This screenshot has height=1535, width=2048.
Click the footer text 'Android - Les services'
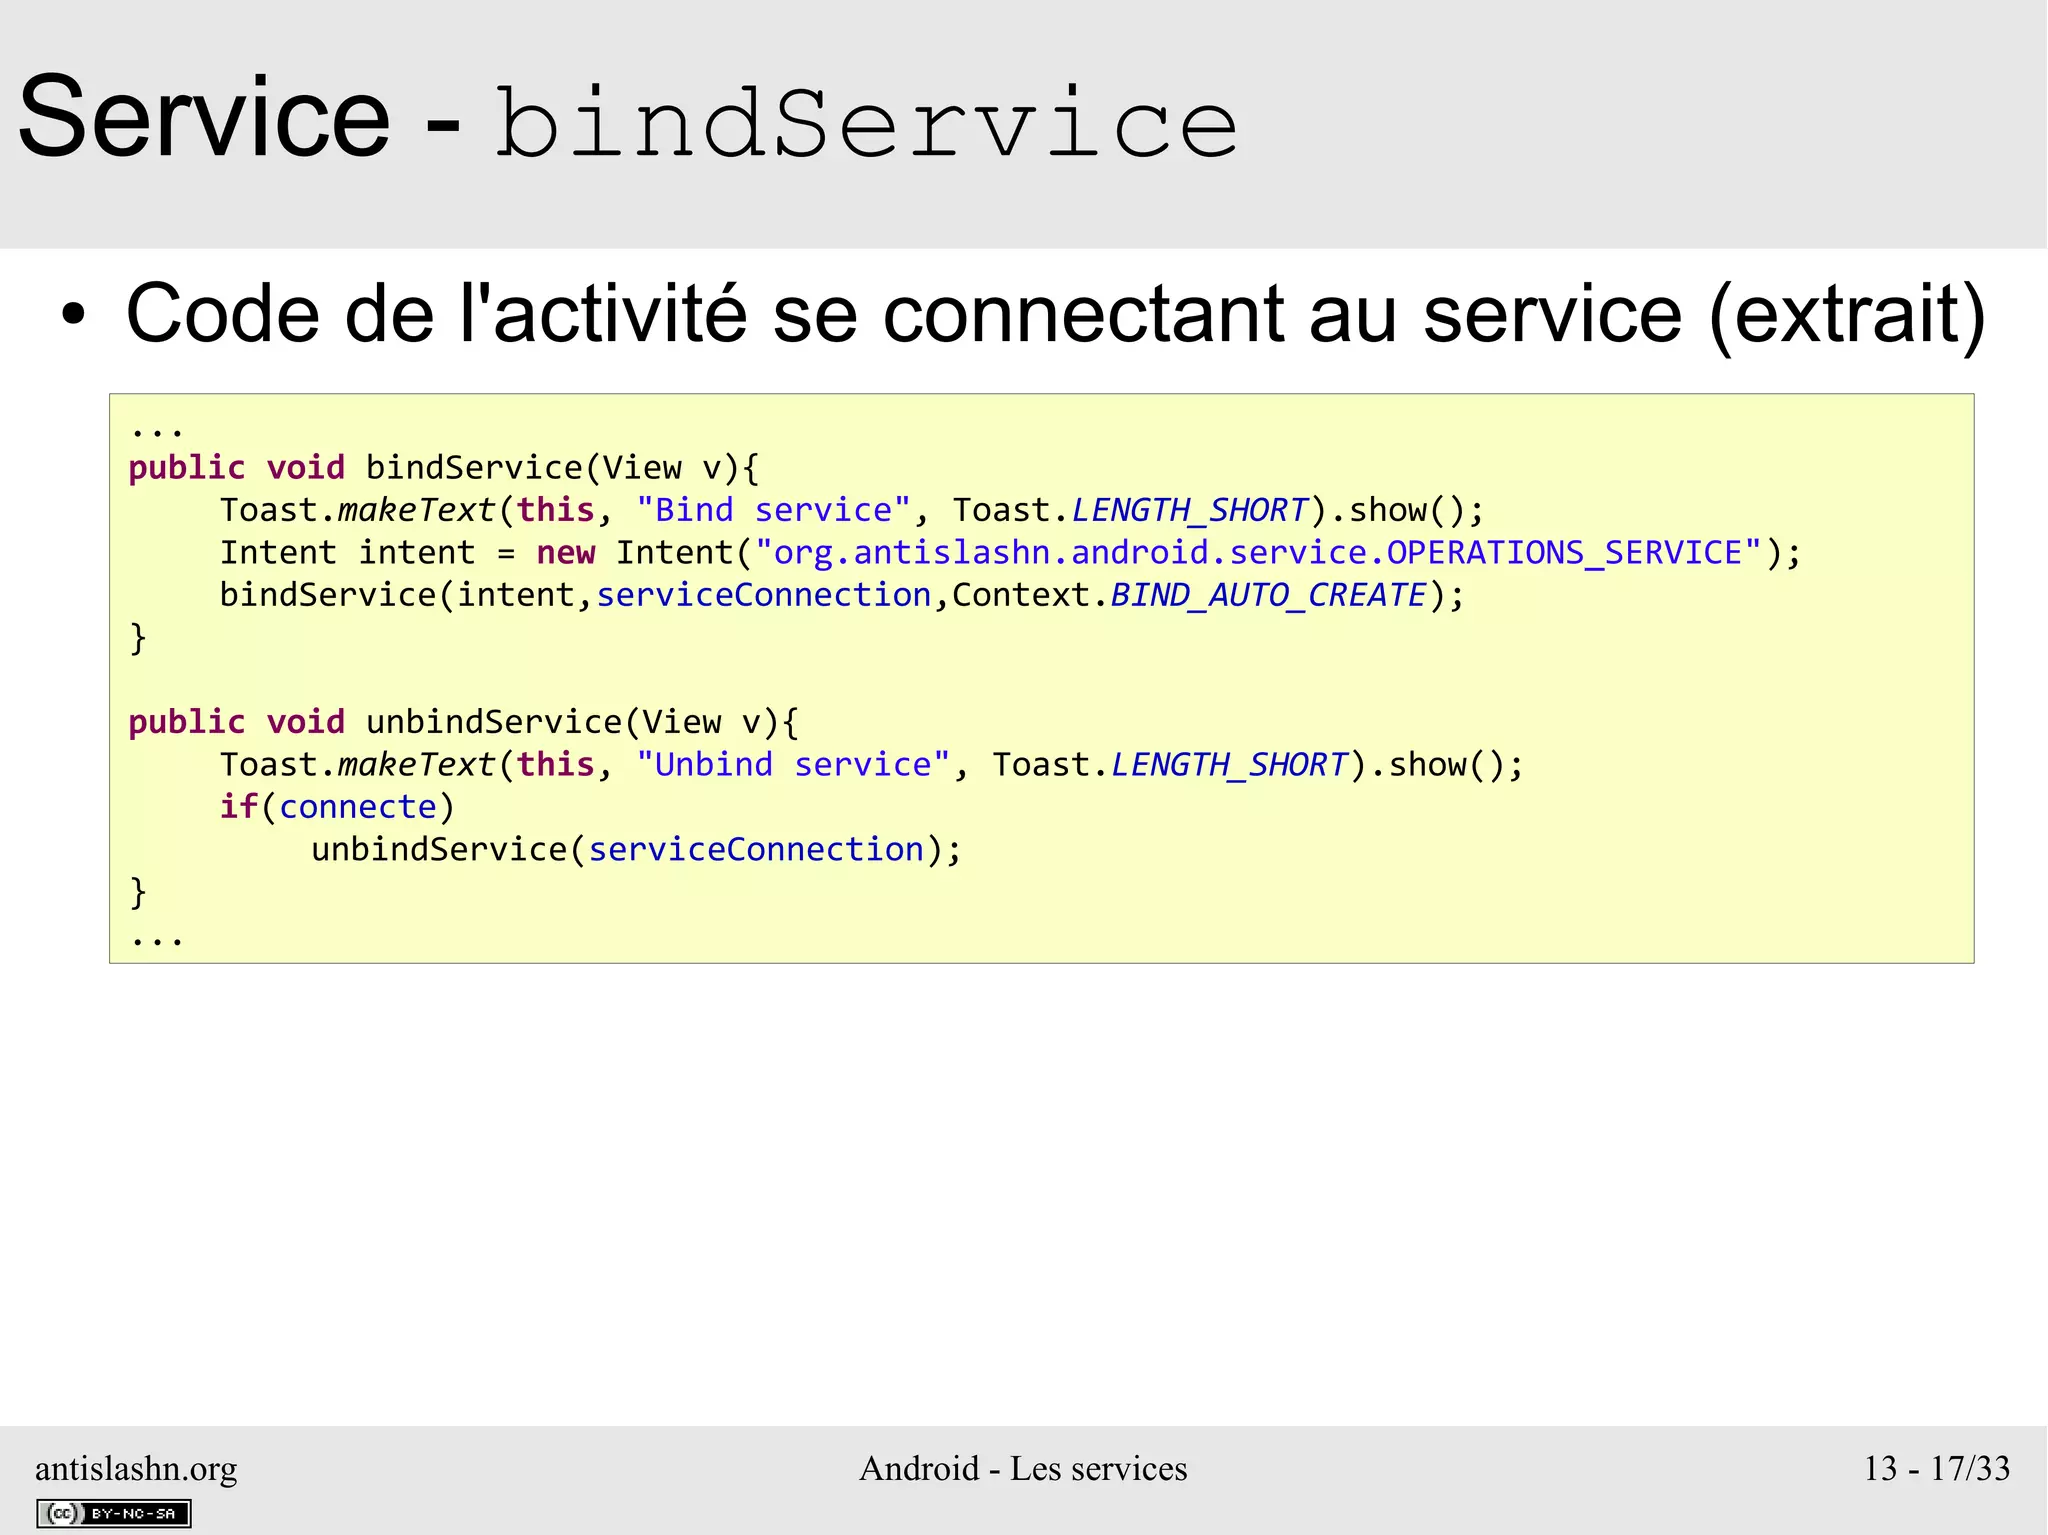(x=1023, y=1468)
